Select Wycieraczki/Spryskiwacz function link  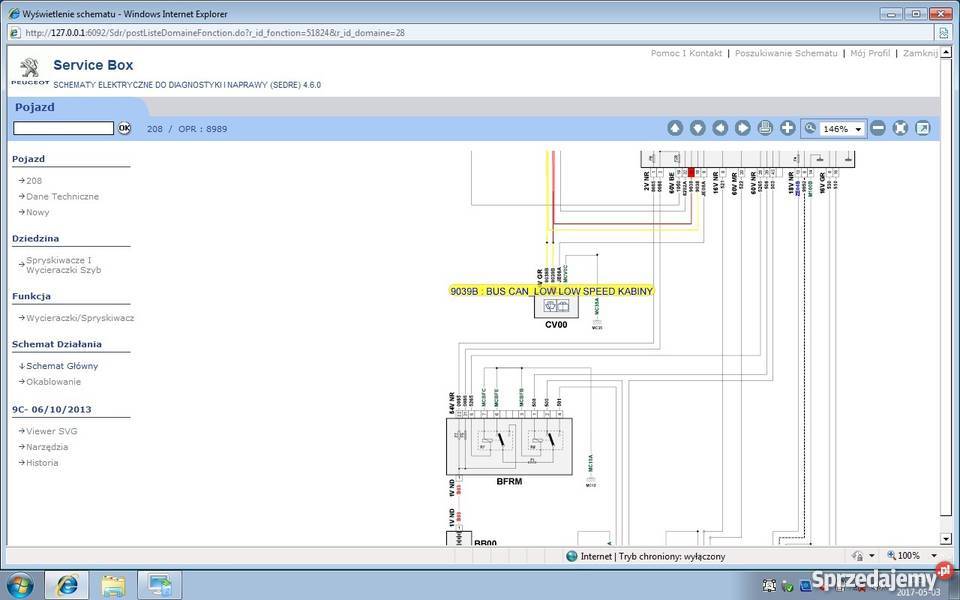point(80,318)
